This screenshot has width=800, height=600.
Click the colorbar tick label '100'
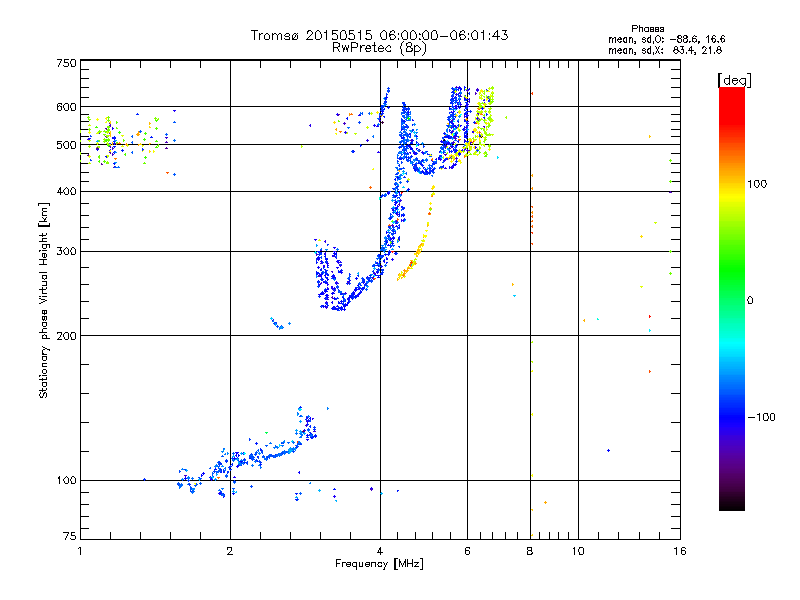tap(757, 184)
